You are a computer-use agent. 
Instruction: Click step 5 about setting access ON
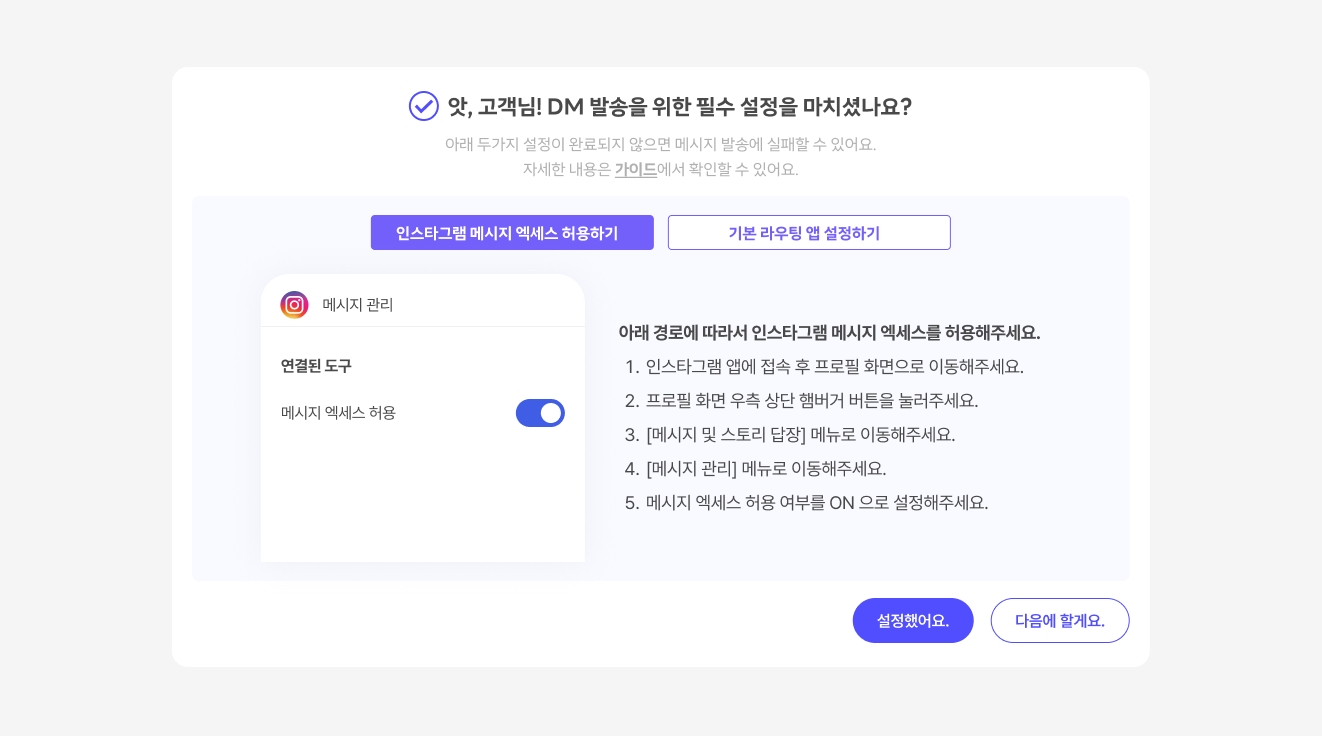point(816,502)
